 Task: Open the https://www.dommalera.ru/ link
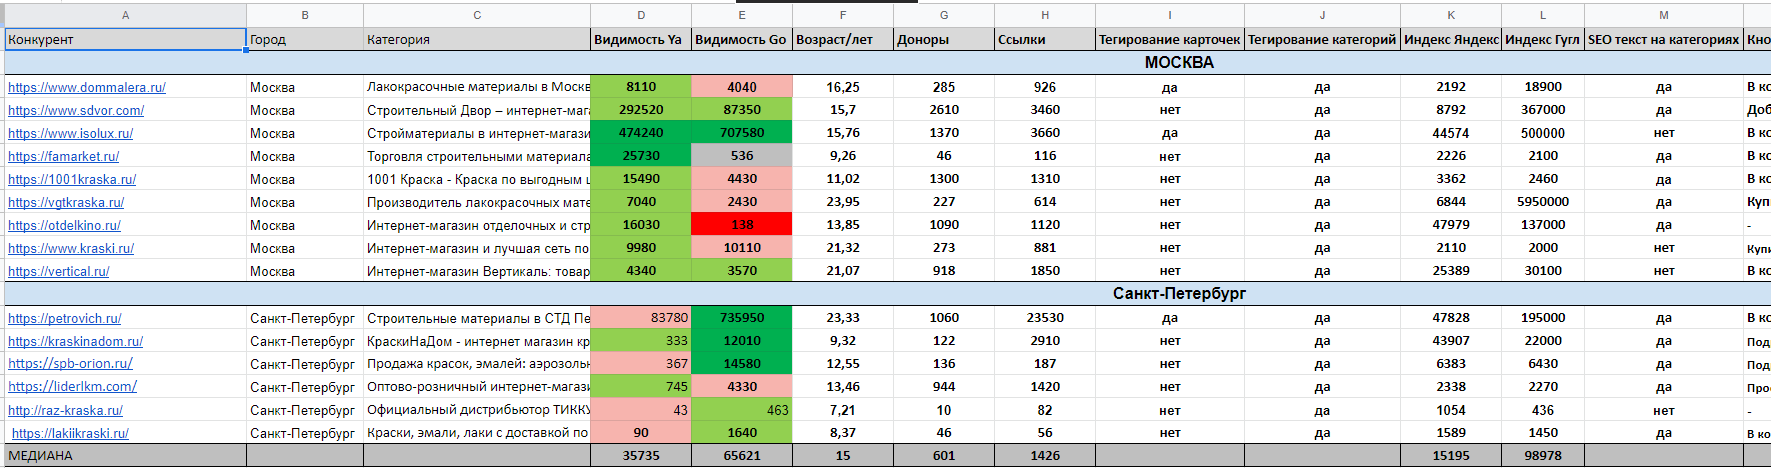coord(87,87)
